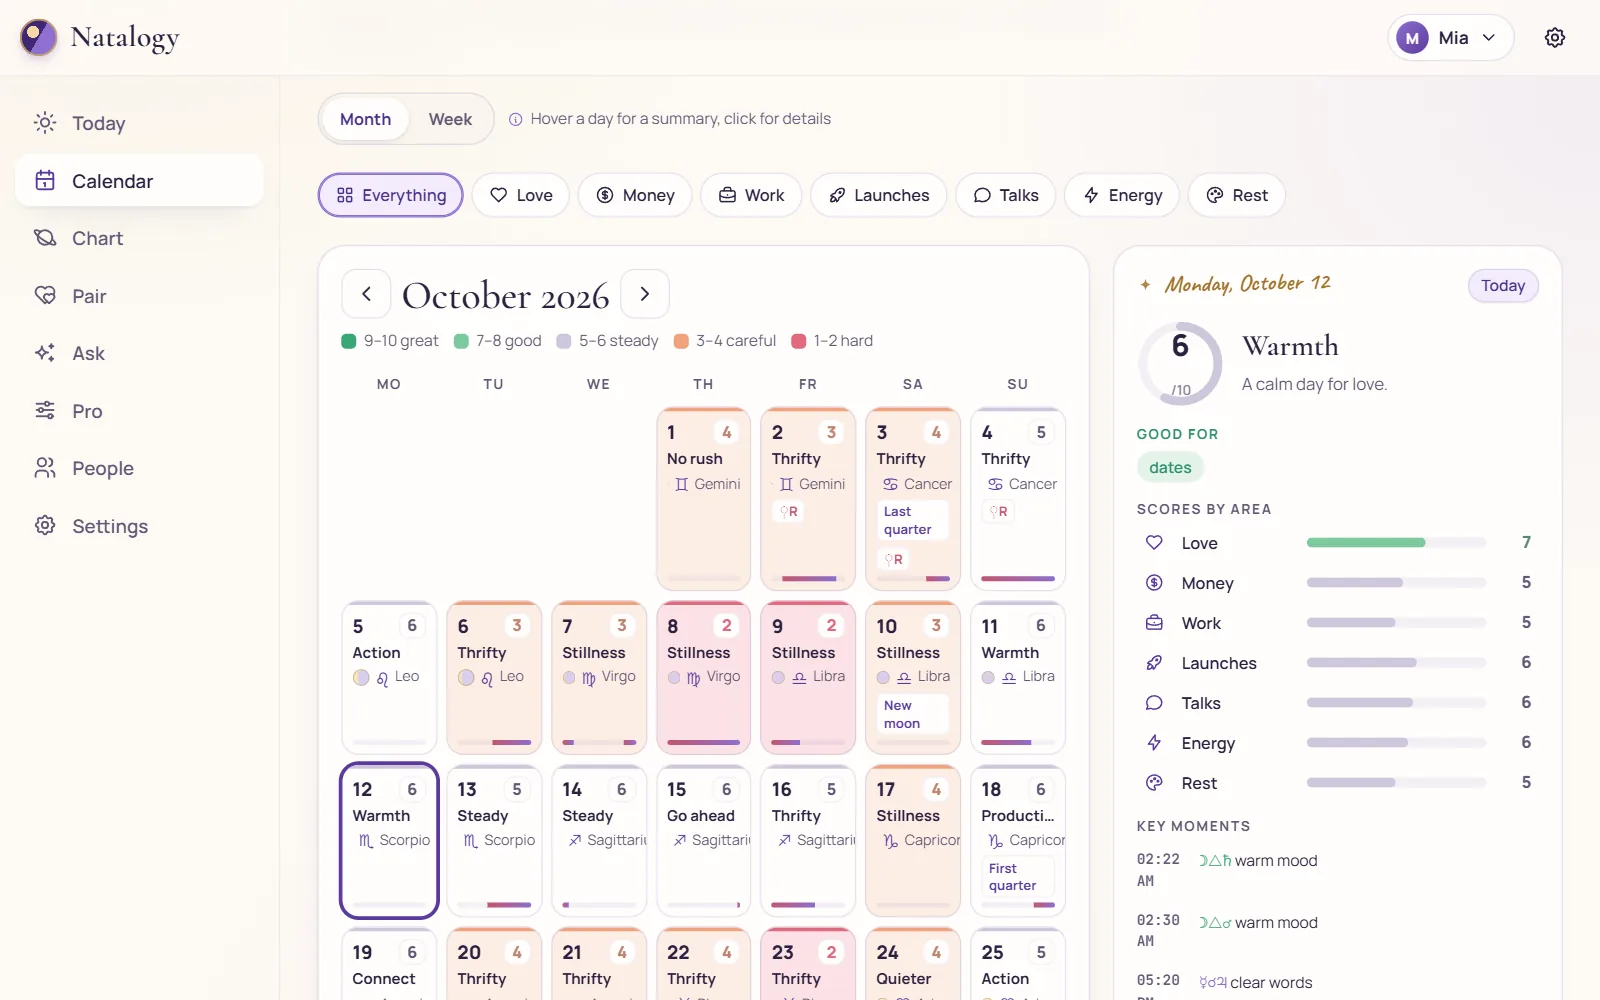This screenshot has height=1000, width=1600.
Task: Click the Work briefcase icon in scores
Action: (x=1154, y=623)
